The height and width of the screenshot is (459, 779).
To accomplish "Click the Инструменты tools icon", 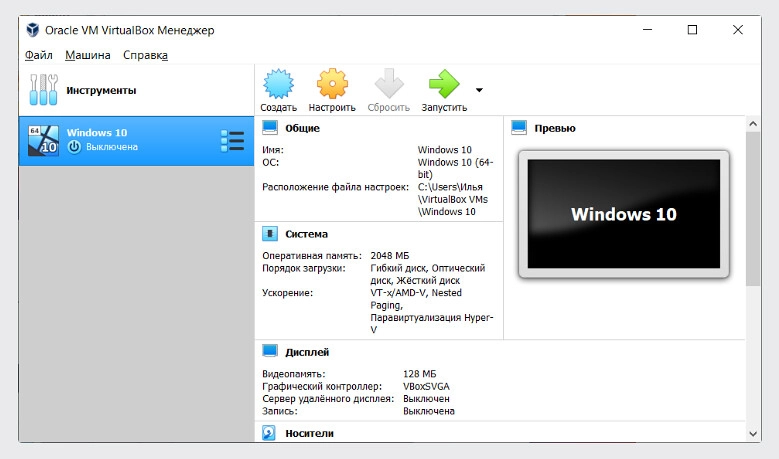I will pyautogui.click(x=43, y=90).
